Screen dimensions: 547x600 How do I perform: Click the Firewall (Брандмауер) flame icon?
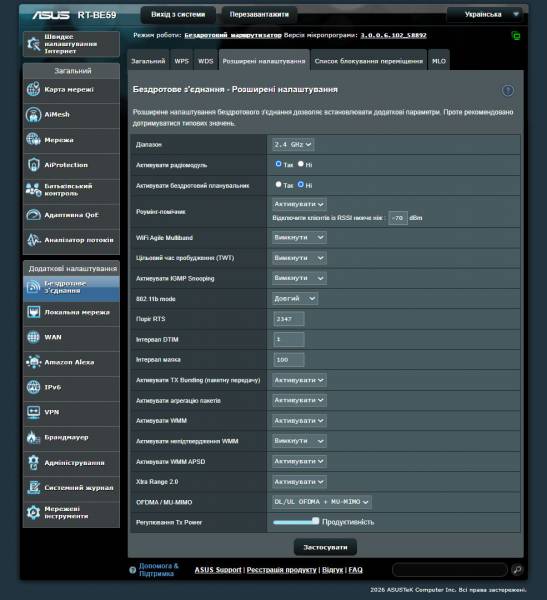coord(33,437)
